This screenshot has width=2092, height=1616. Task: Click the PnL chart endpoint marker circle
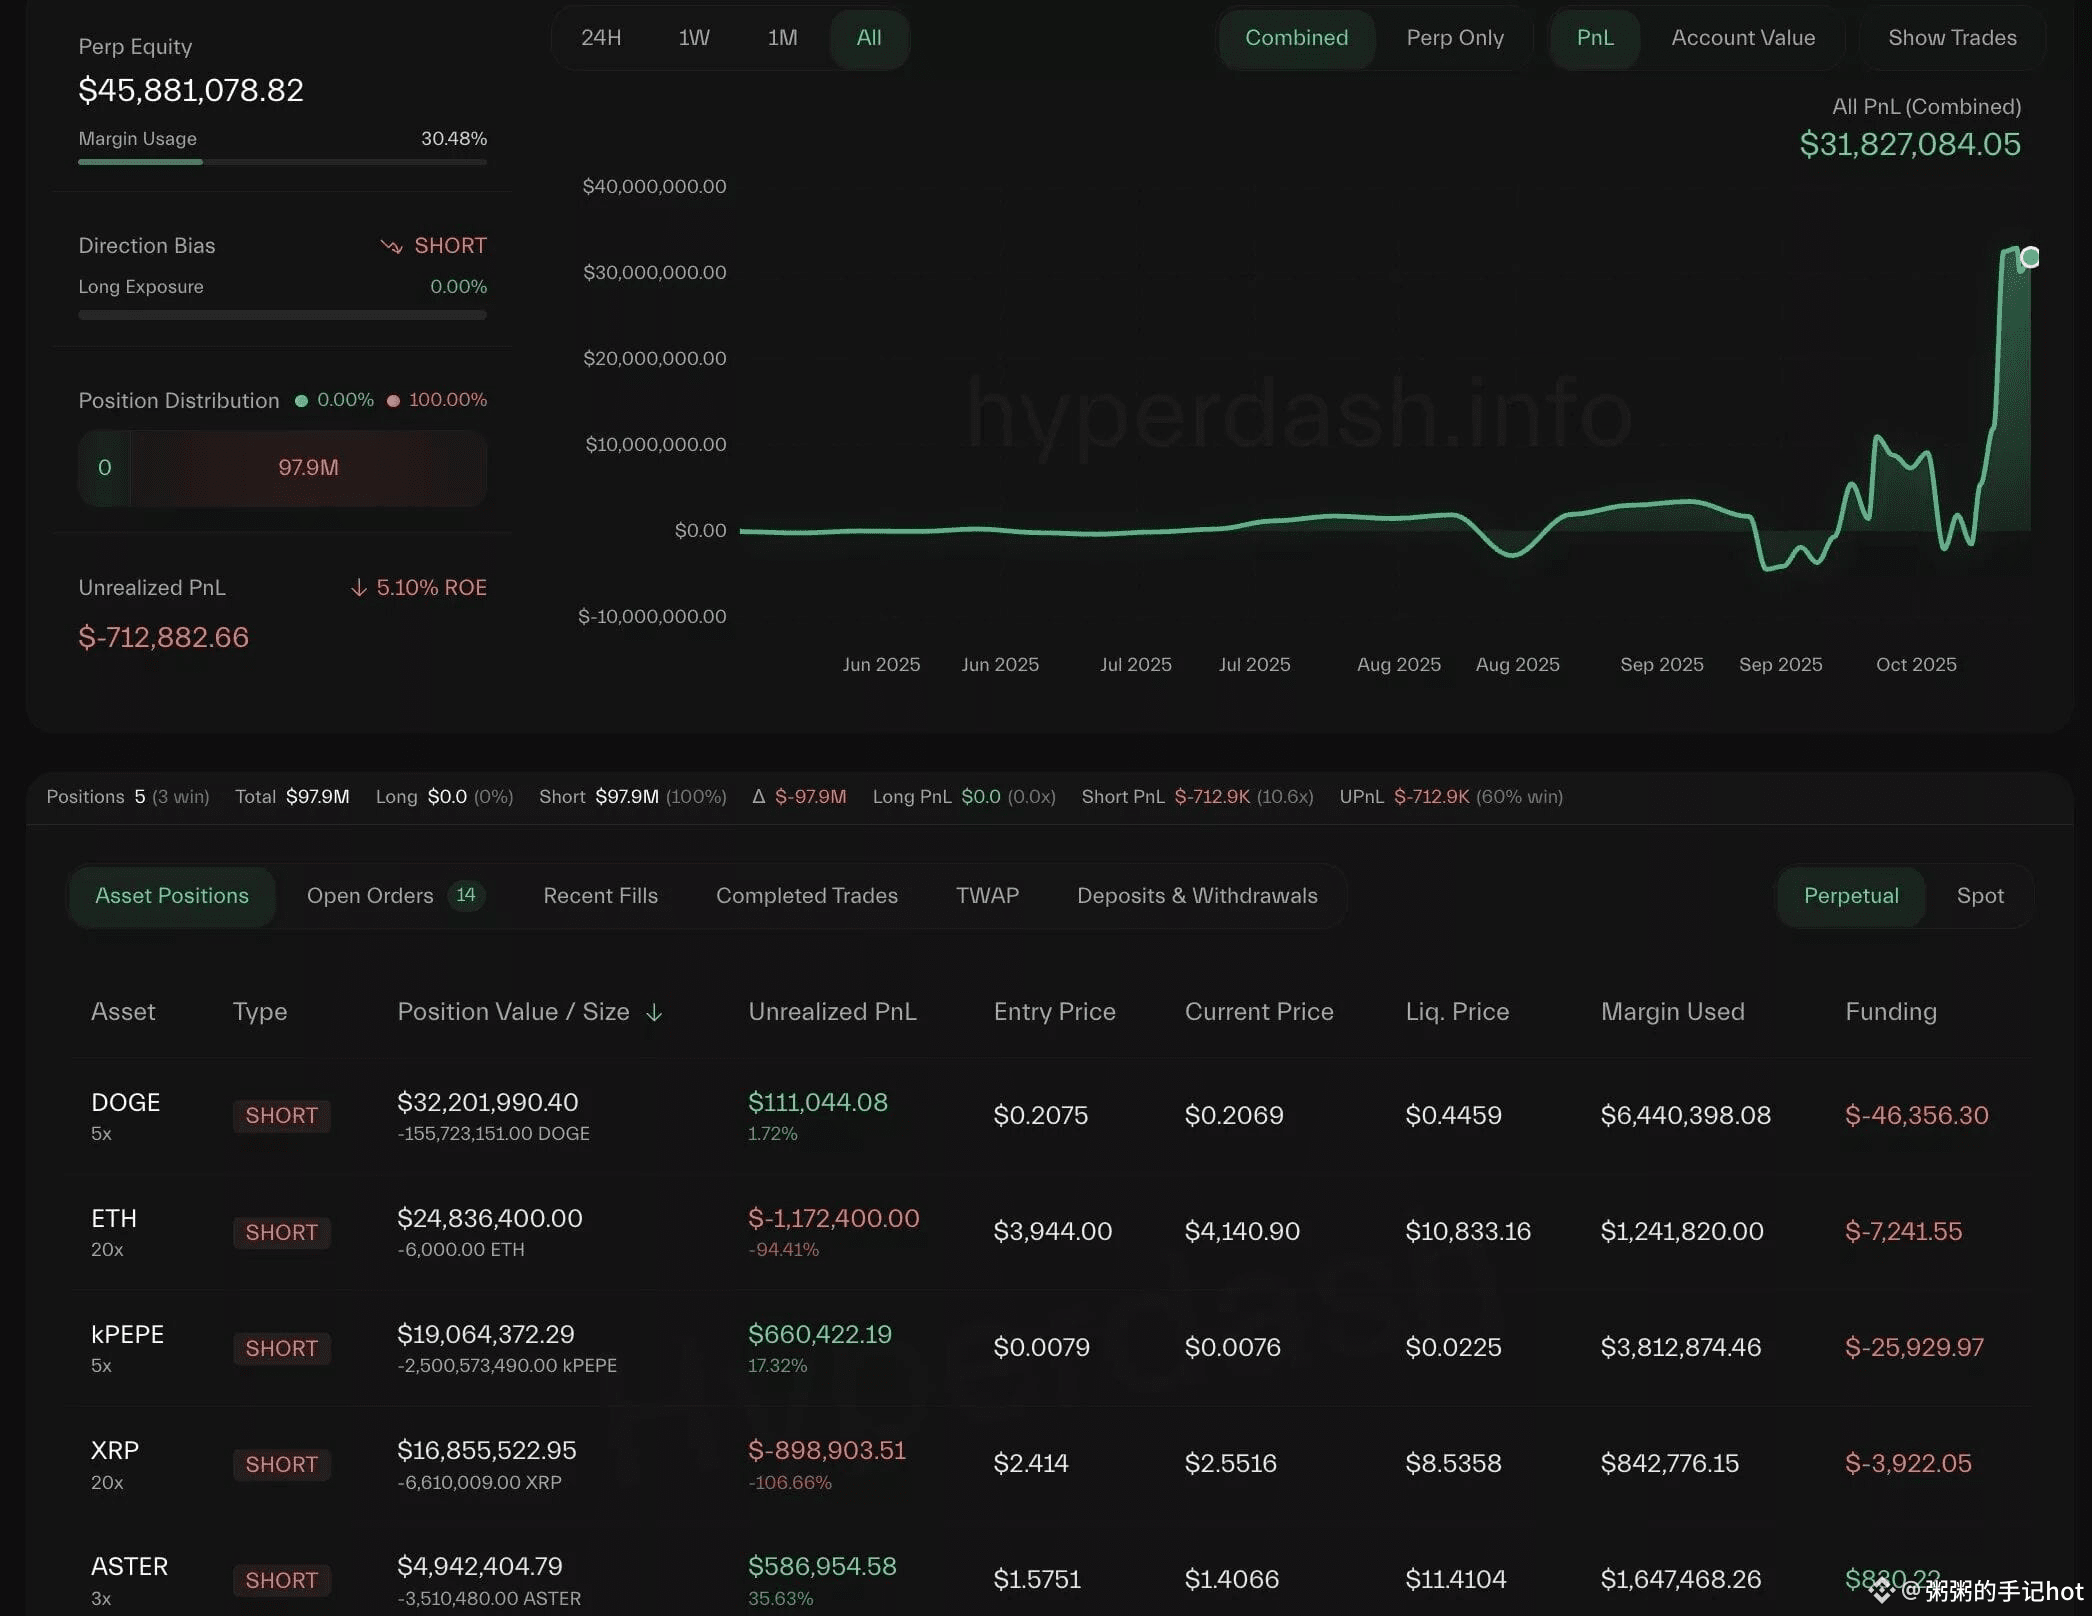click(x=2030, y=258)
